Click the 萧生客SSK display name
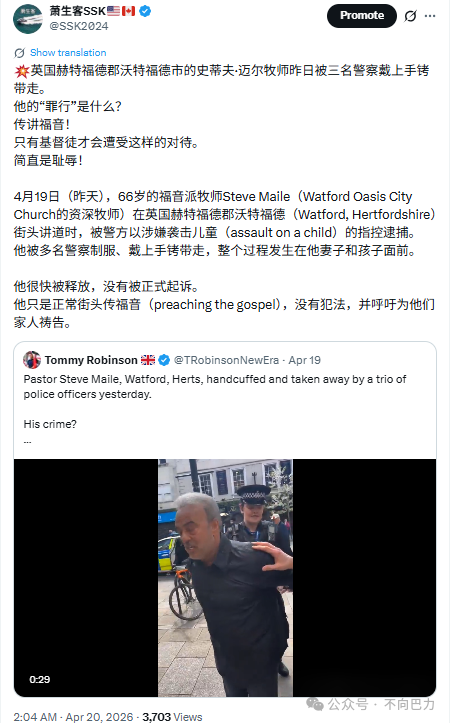Viewport: 450px width, 723px height. [x=78, y=11]
